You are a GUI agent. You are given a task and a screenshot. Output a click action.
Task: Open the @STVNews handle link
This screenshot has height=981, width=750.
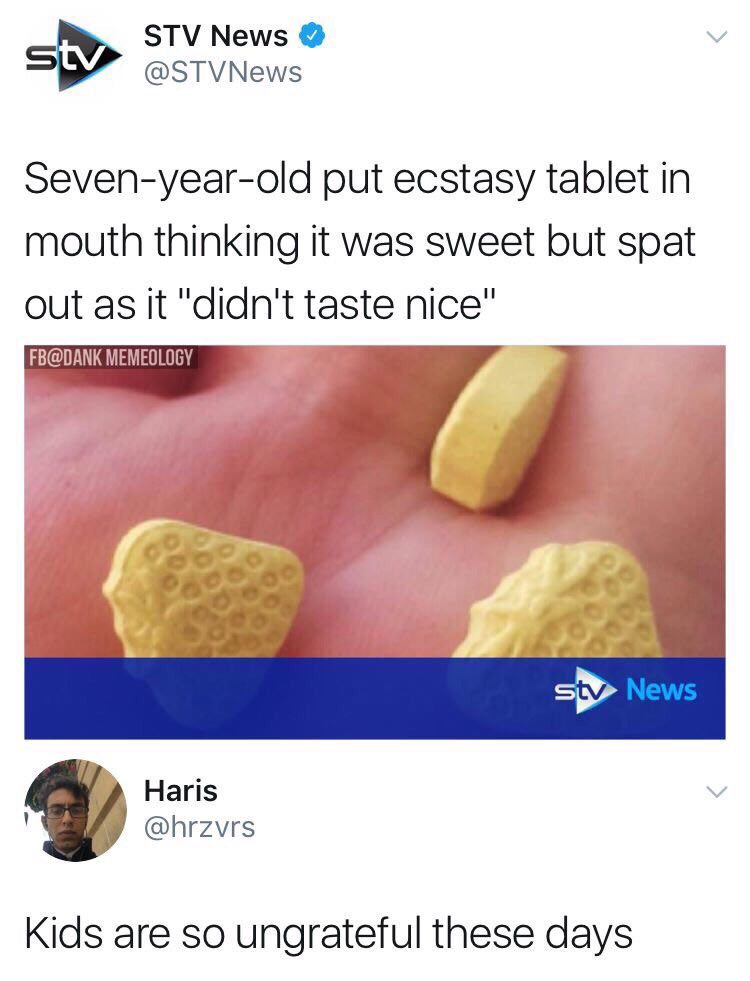click(x=223, y=72)
